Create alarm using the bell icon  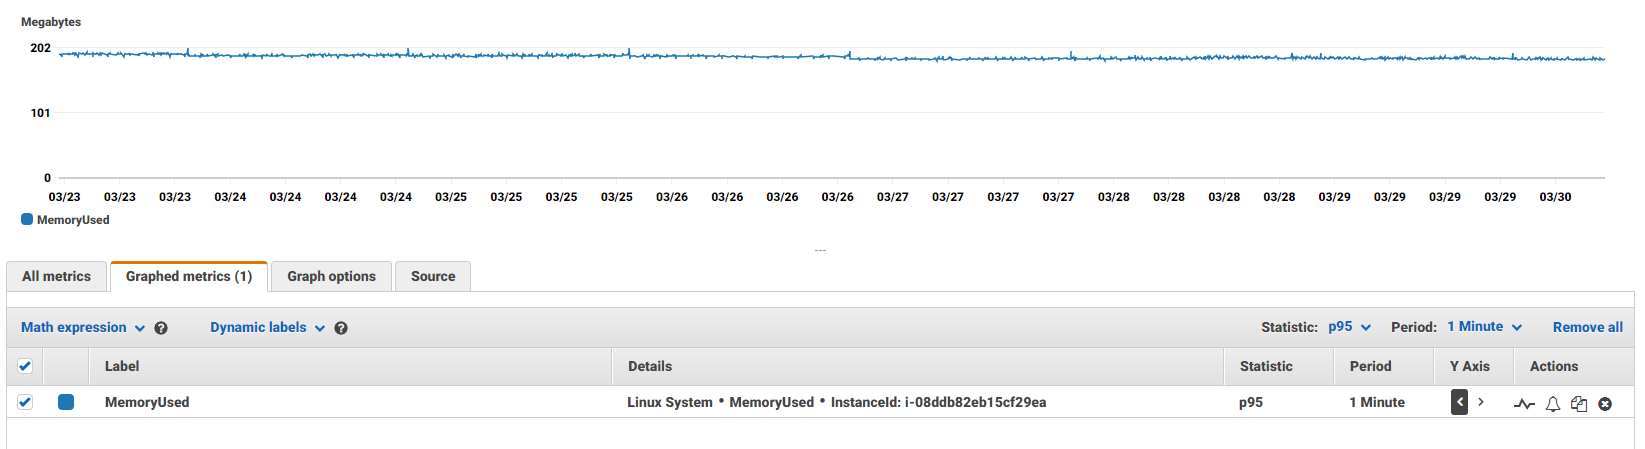1553,404
